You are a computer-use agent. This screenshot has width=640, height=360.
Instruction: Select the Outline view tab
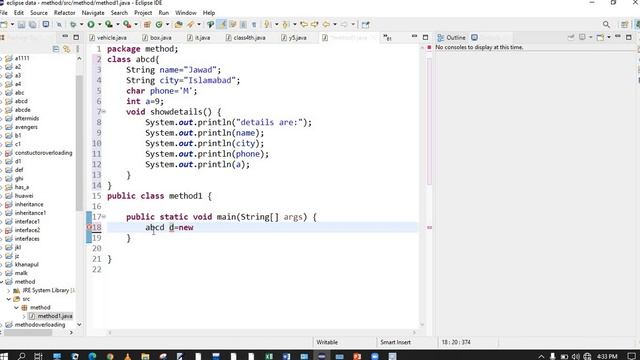pos(452,38)
